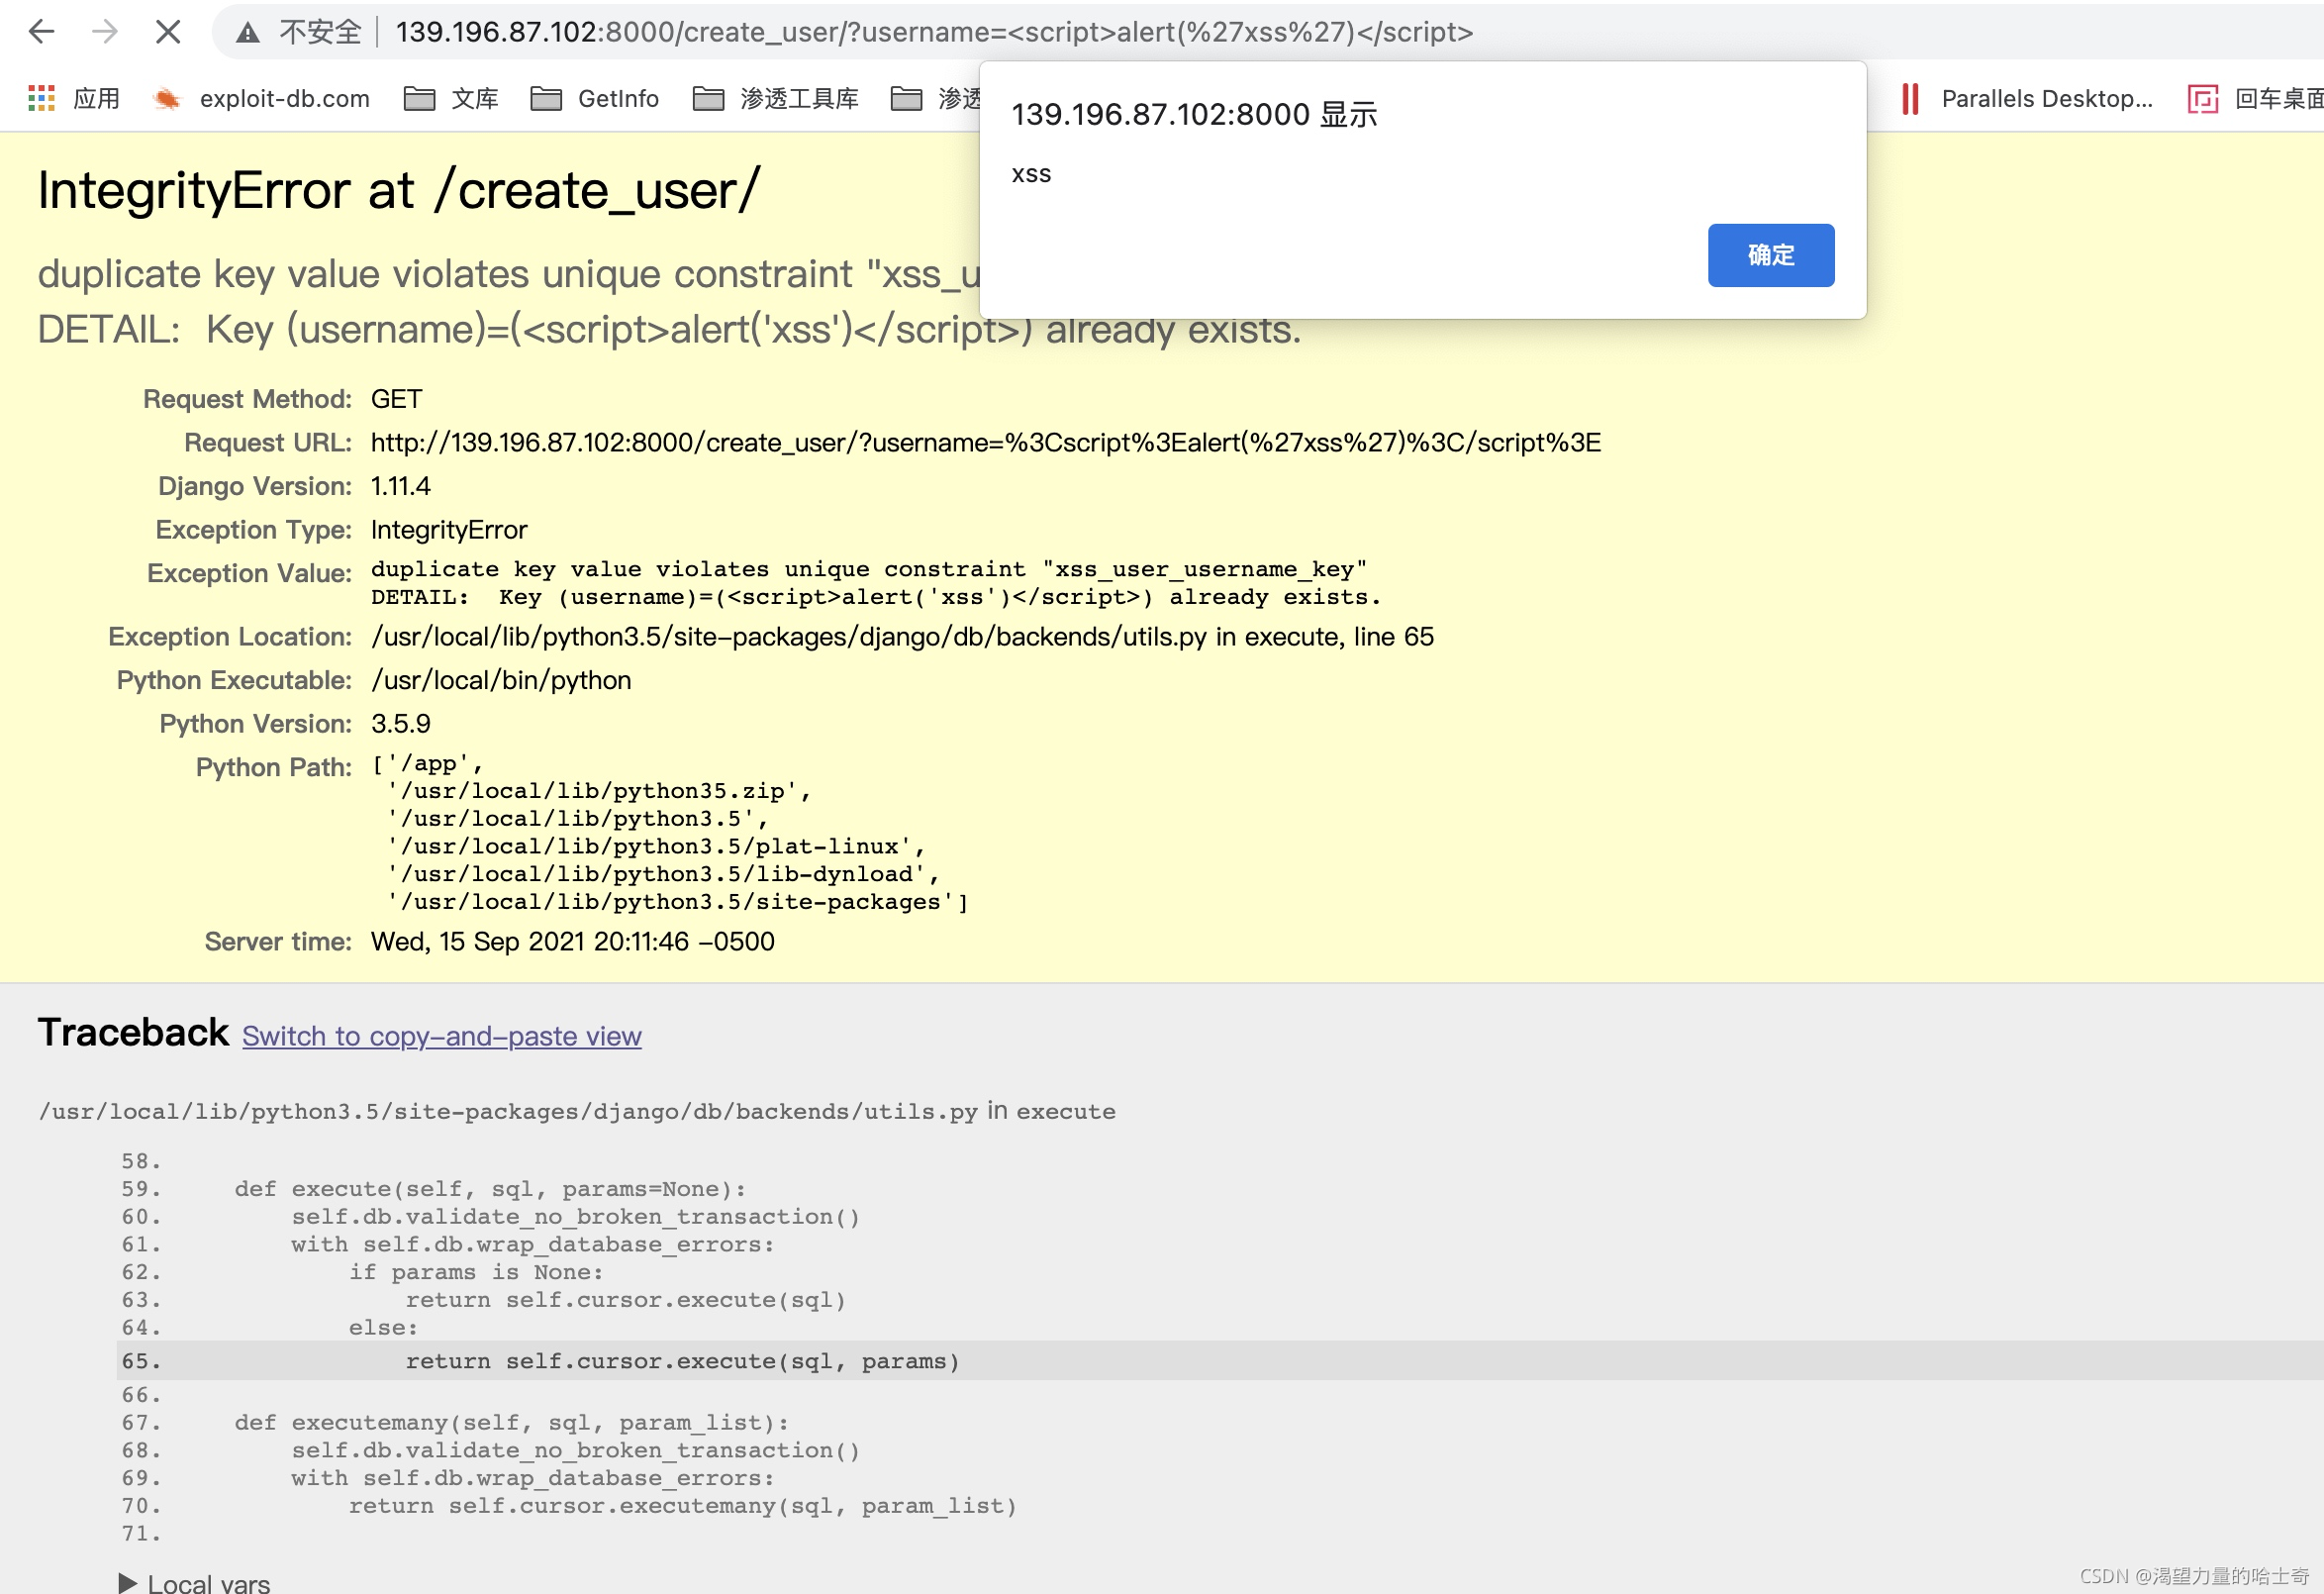The width and height of the screenshot is (2324, 1594).
Task: Click 确定 in the alert dialog
Action: click(x=1770, y=255)
